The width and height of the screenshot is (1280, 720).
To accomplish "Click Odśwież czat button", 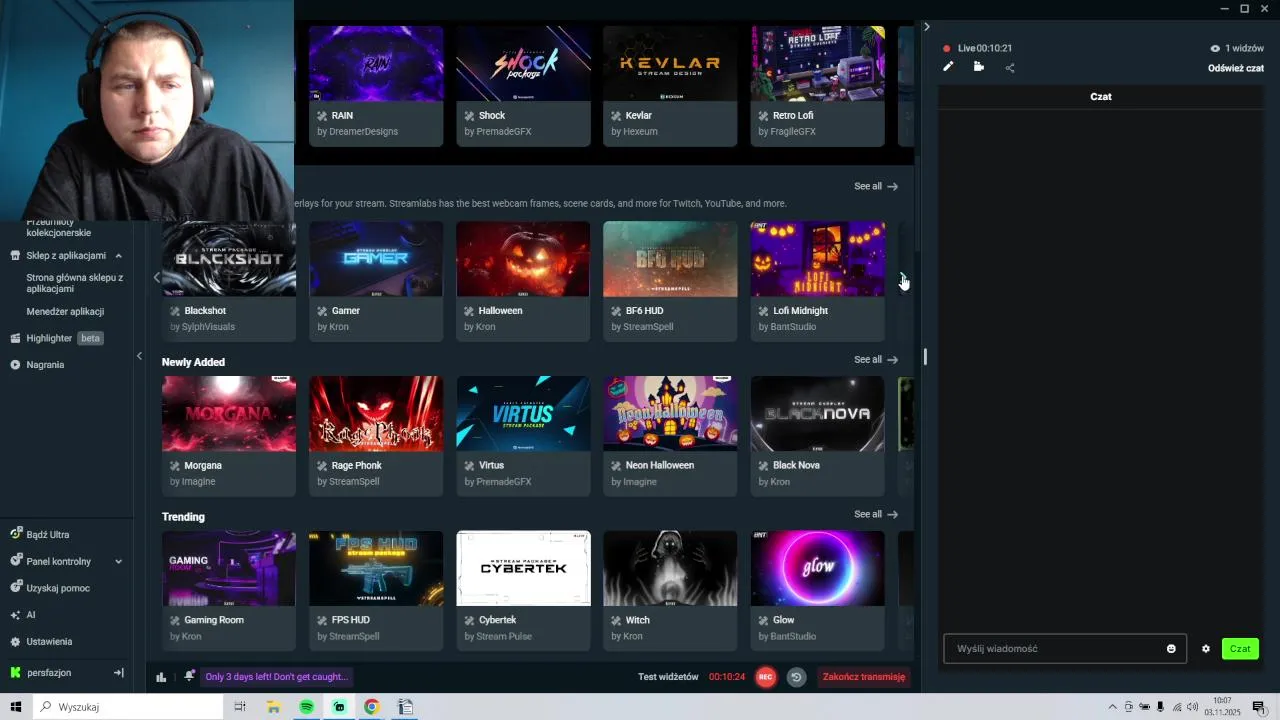I will (1236, 68).
